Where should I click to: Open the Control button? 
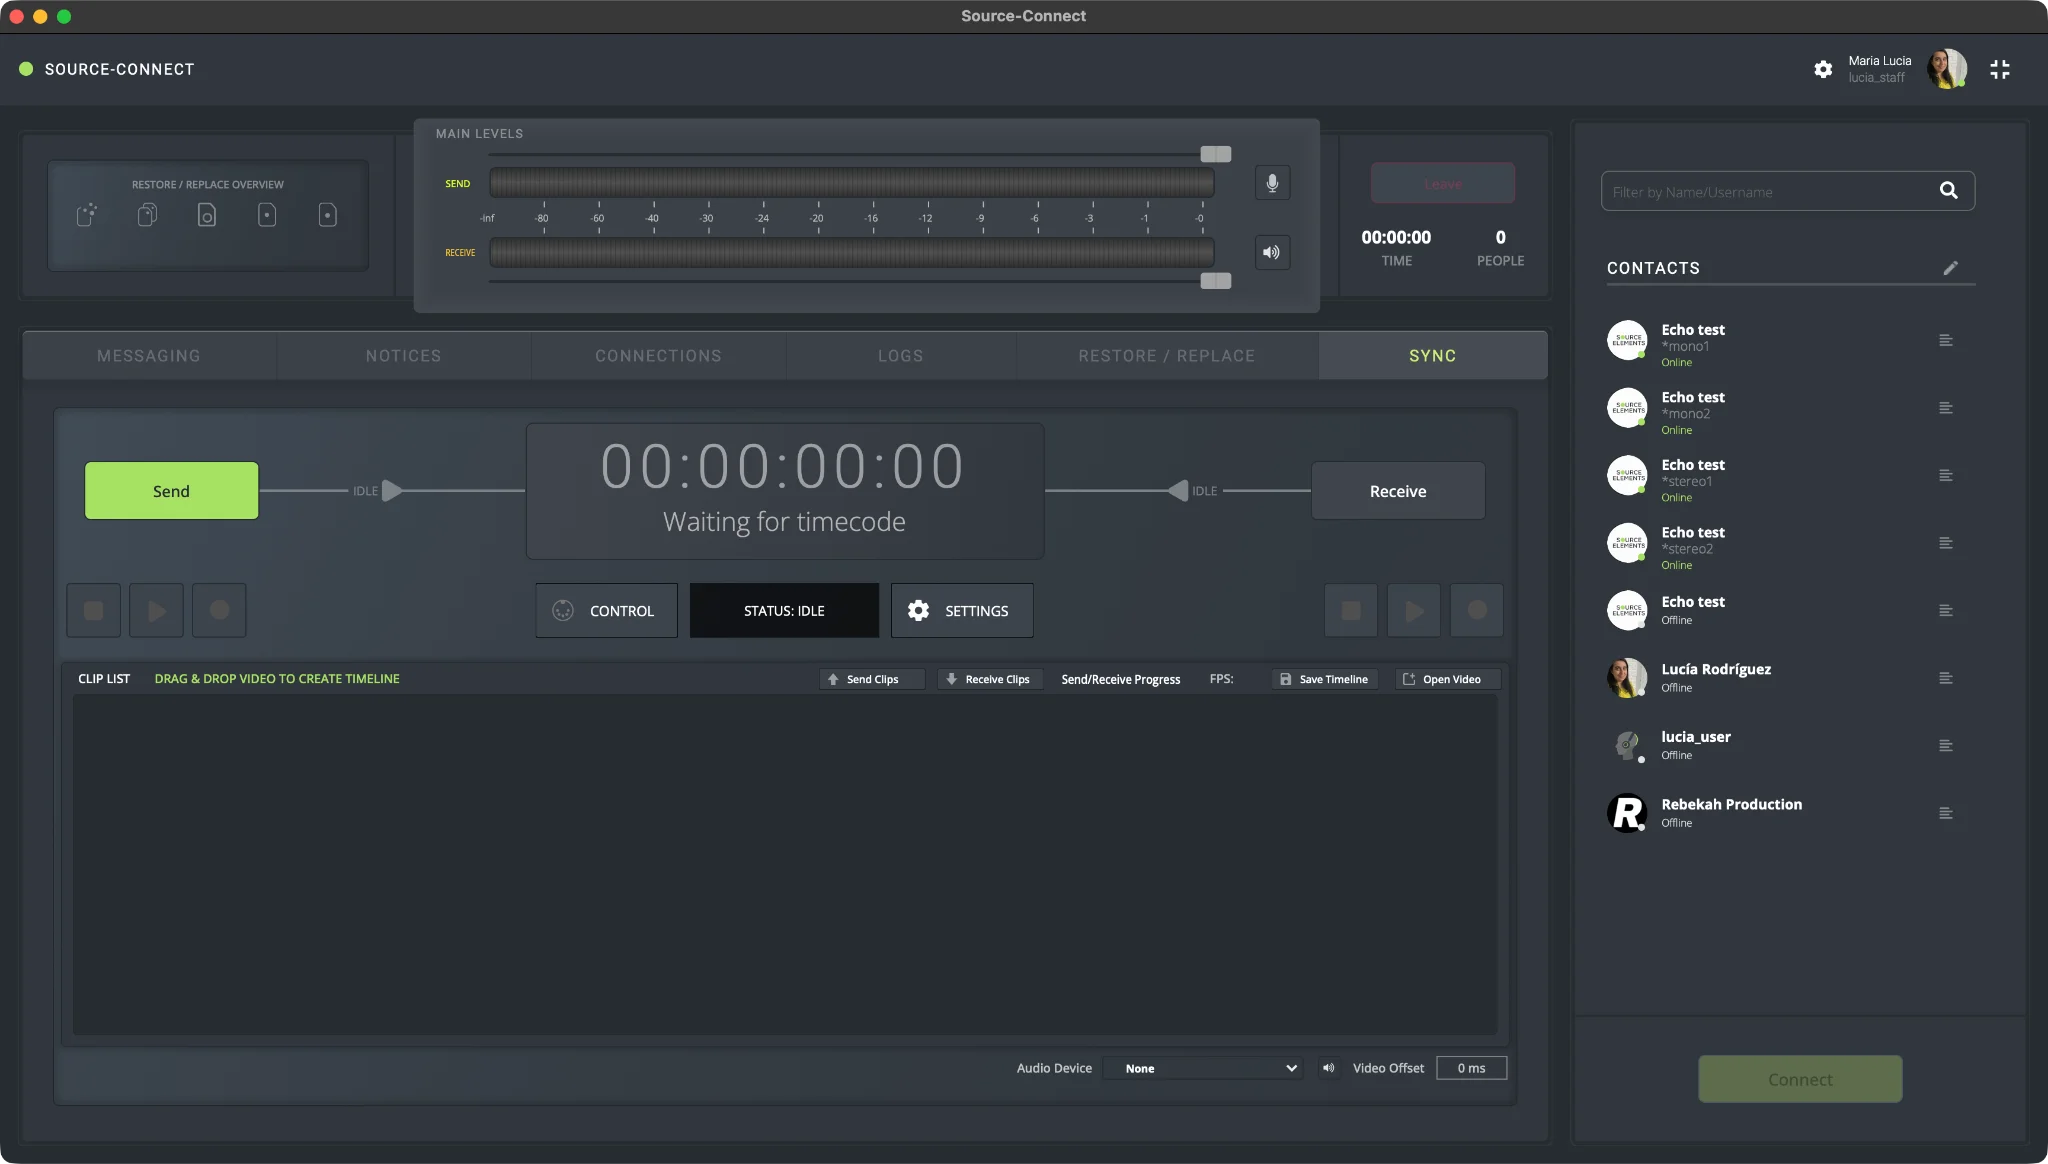[606, 610]
